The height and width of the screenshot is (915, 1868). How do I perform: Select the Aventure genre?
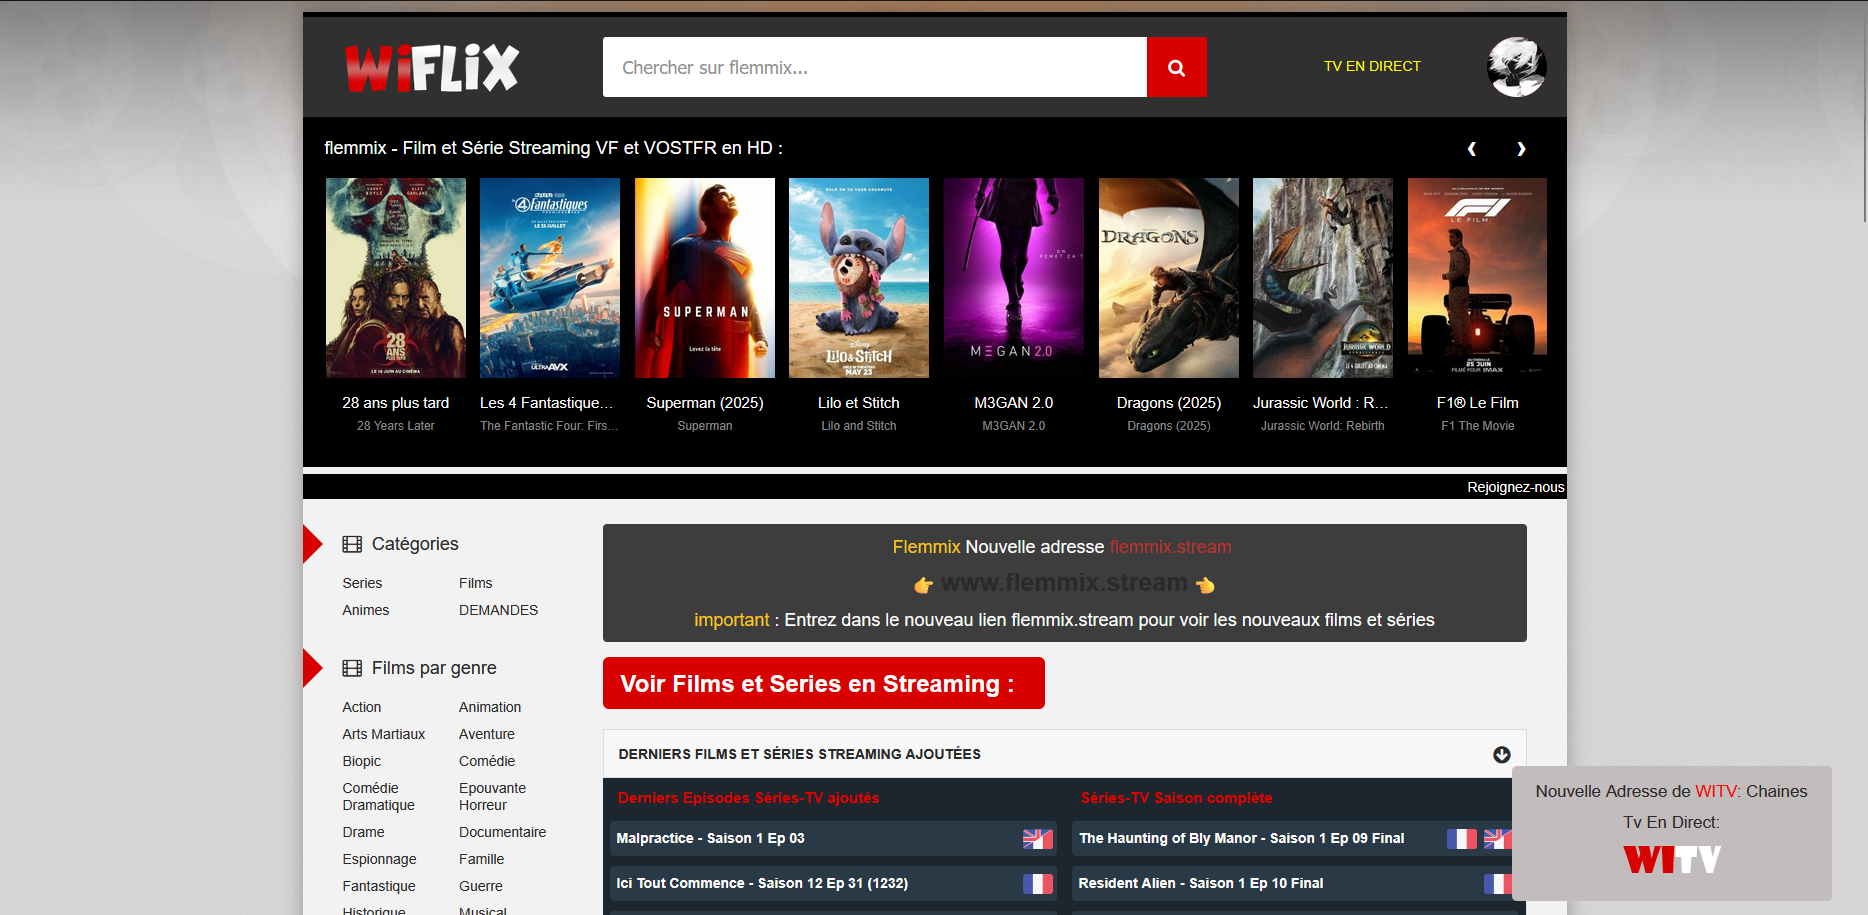(487, 734)
